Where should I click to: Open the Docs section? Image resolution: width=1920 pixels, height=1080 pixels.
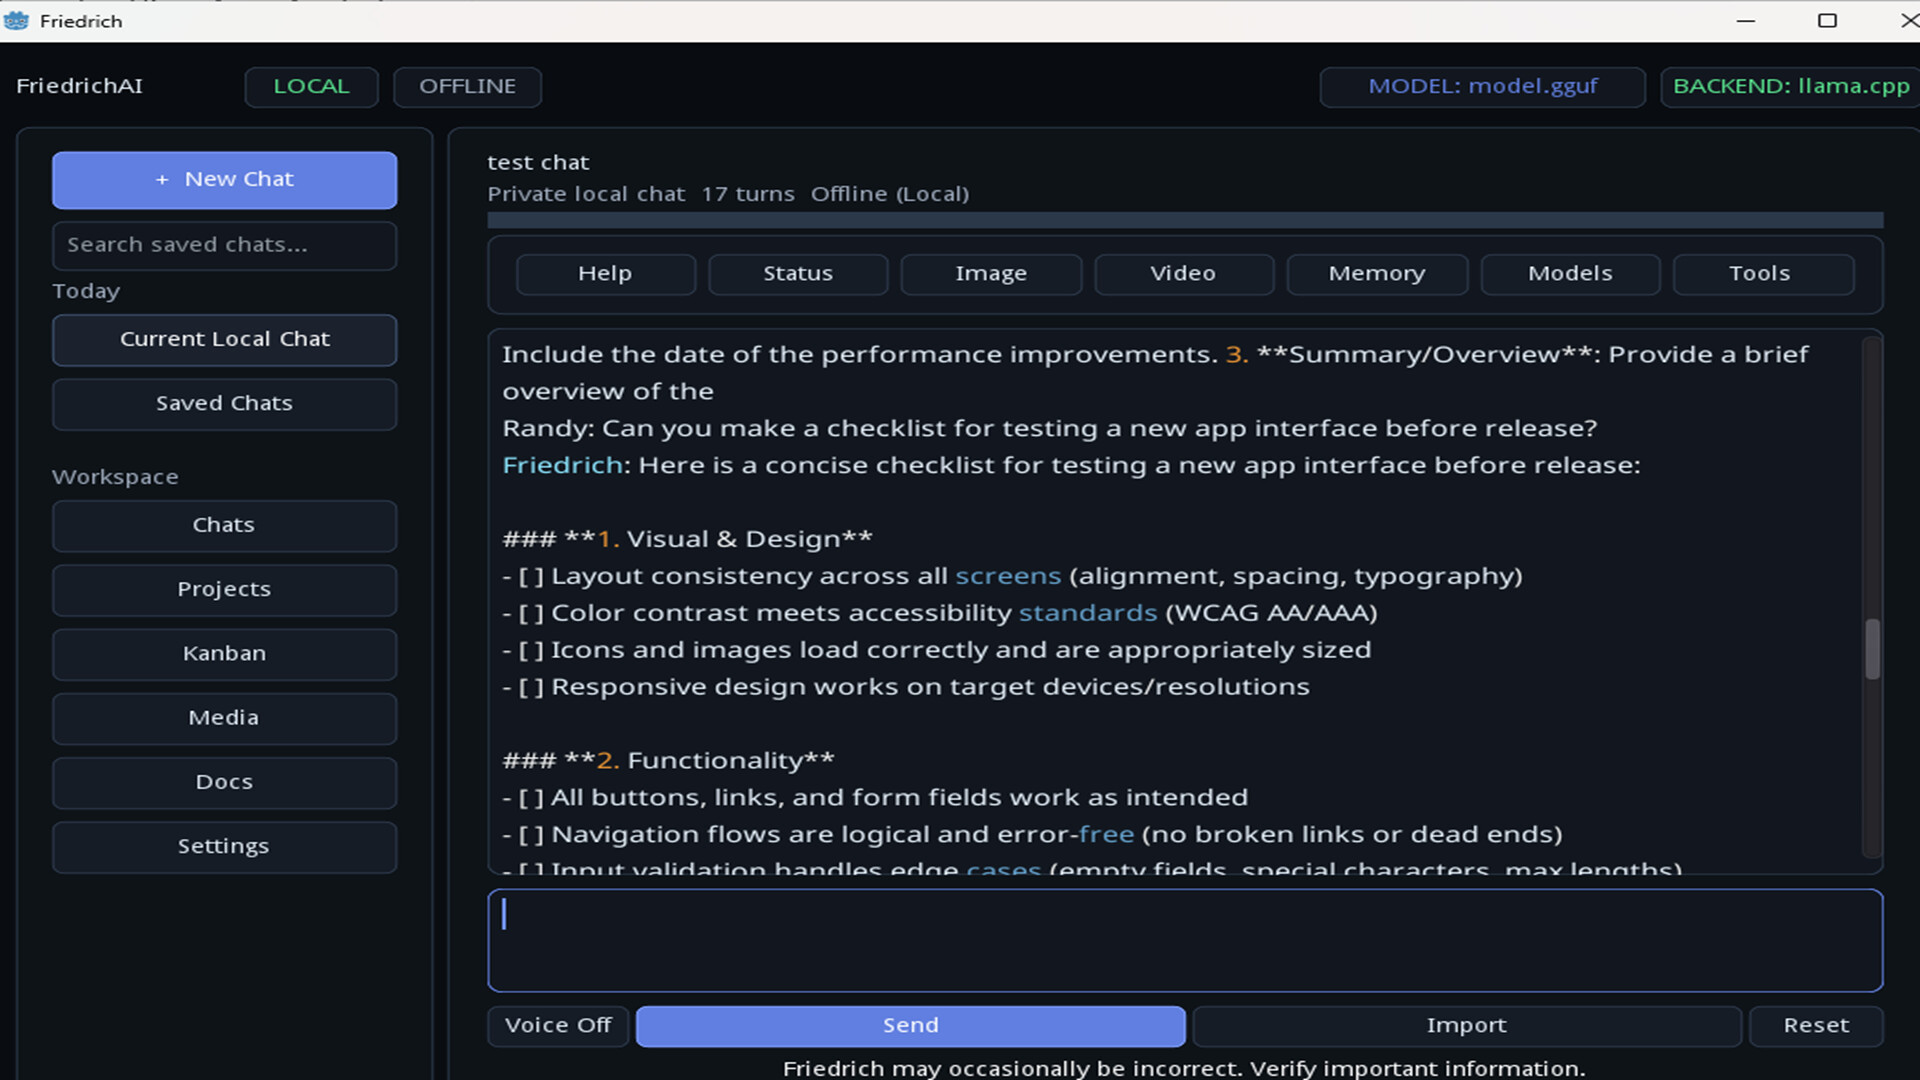pos(224,782)
